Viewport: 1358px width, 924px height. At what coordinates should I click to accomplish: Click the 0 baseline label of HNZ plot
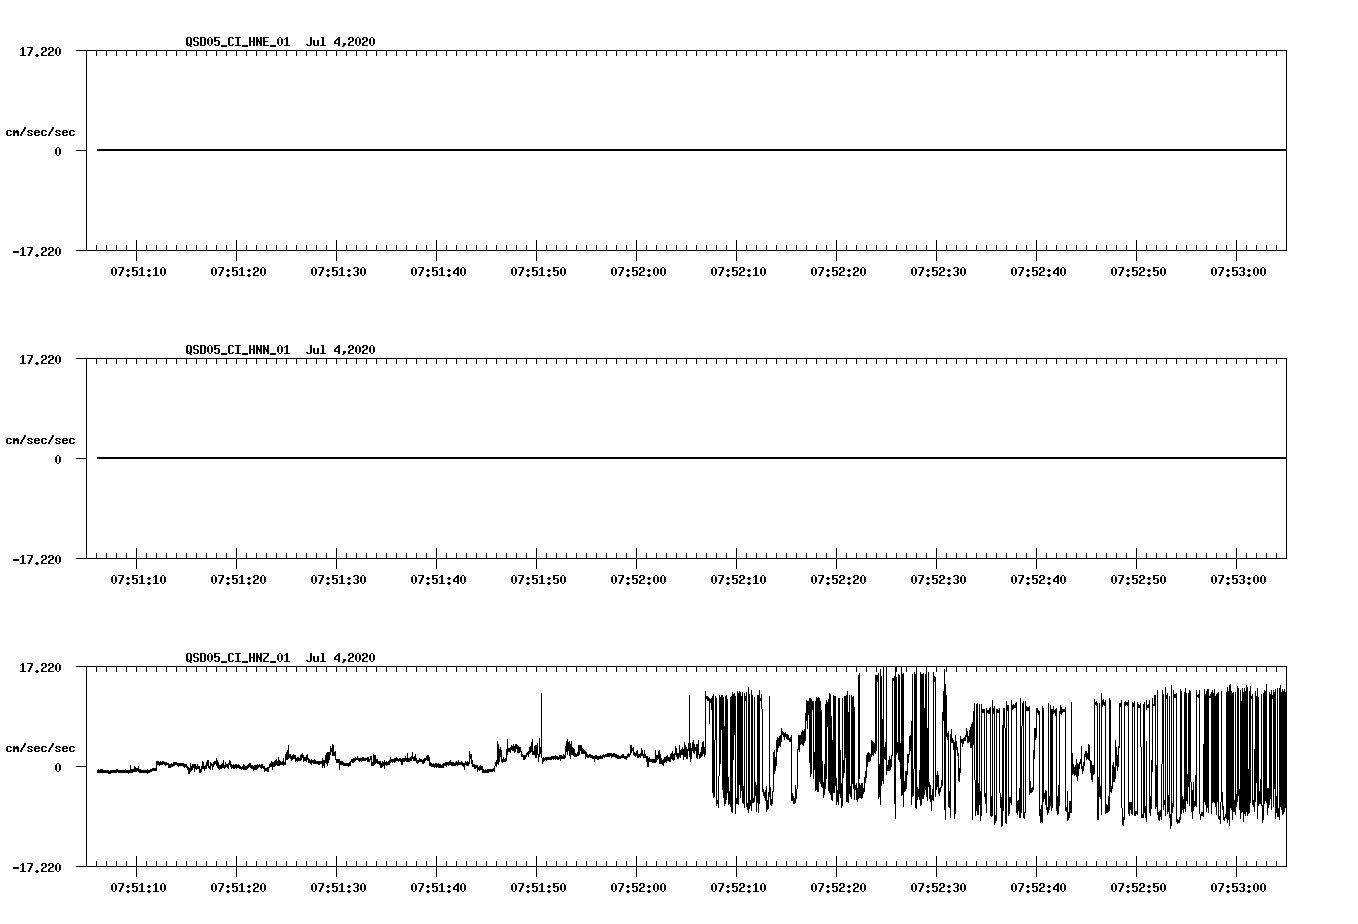(58, 767)
